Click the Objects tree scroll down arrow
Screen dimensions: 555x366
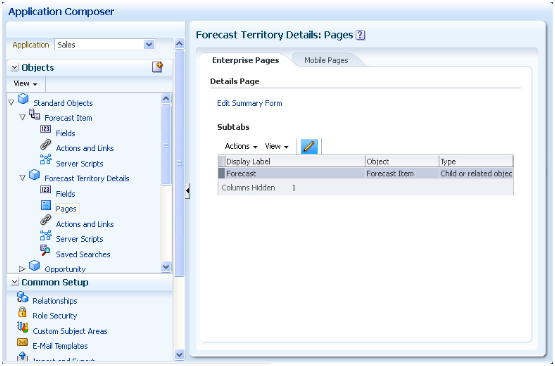point(166,267)
